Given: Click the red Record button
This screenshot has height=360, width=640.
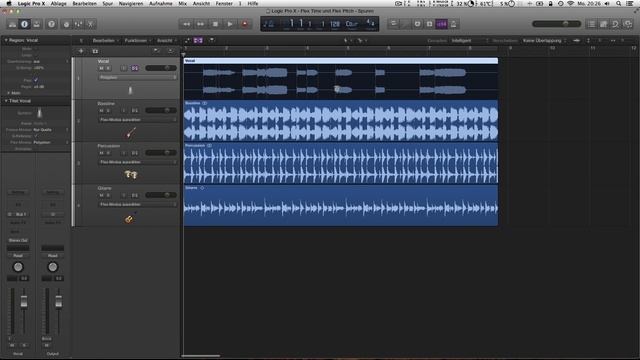Looking at the screenshot, I should [x=244, y=24].
